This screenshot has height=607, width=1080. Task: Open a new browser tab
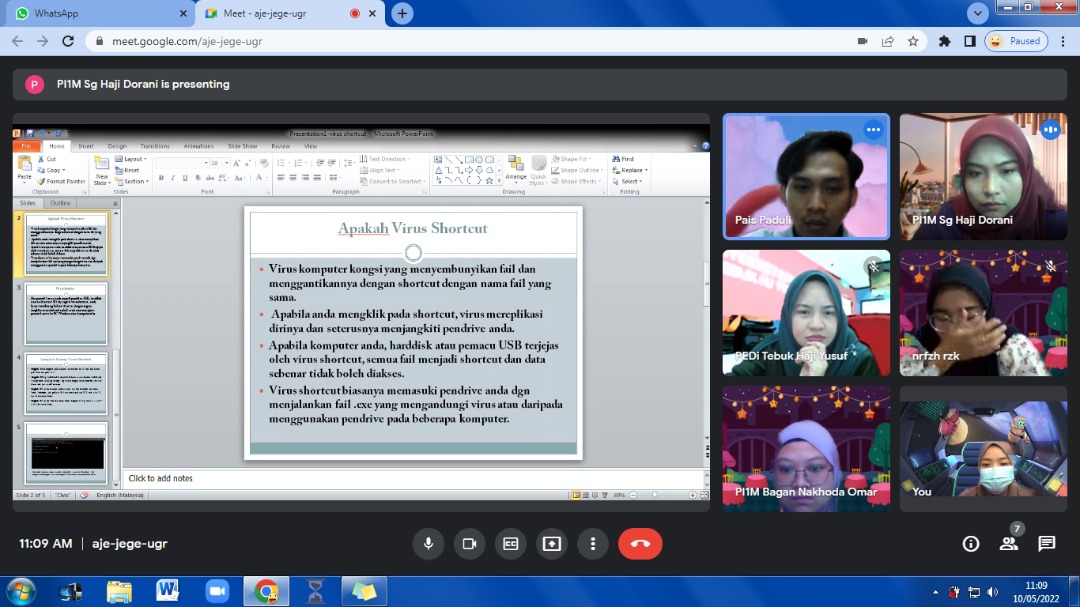[402, 13]
